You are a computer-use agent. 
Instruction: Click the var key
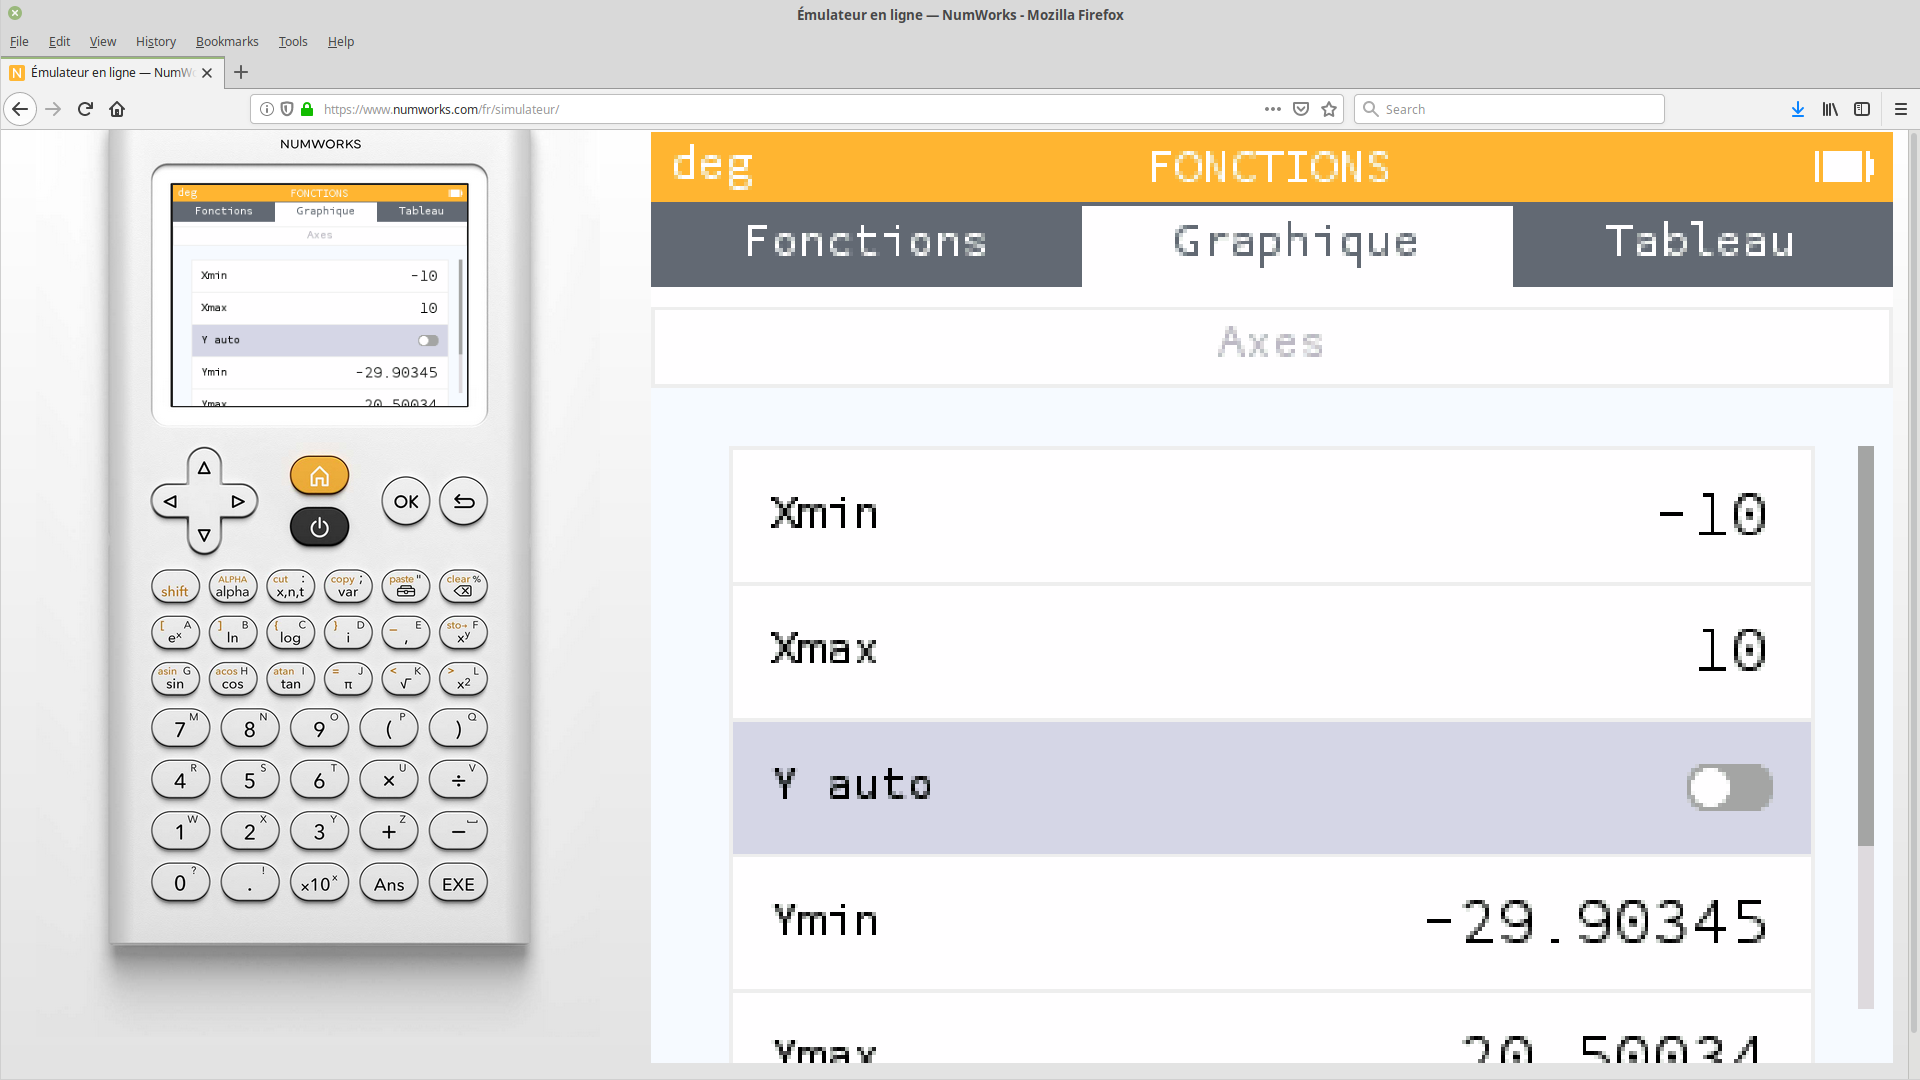tap(348, 586)
